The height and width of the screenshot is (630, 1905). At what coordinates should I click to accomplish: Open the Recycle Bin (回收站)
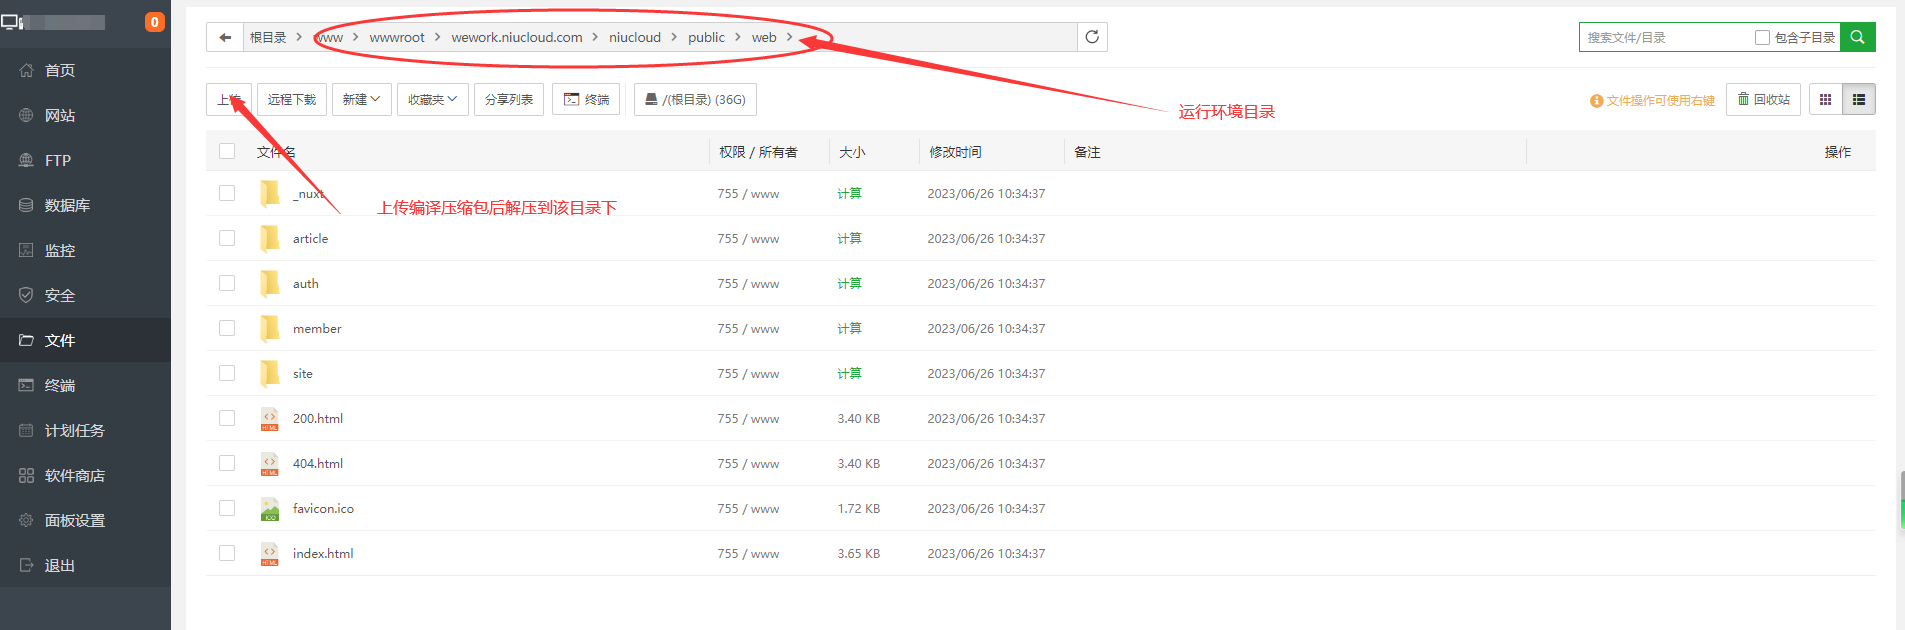1763,100
